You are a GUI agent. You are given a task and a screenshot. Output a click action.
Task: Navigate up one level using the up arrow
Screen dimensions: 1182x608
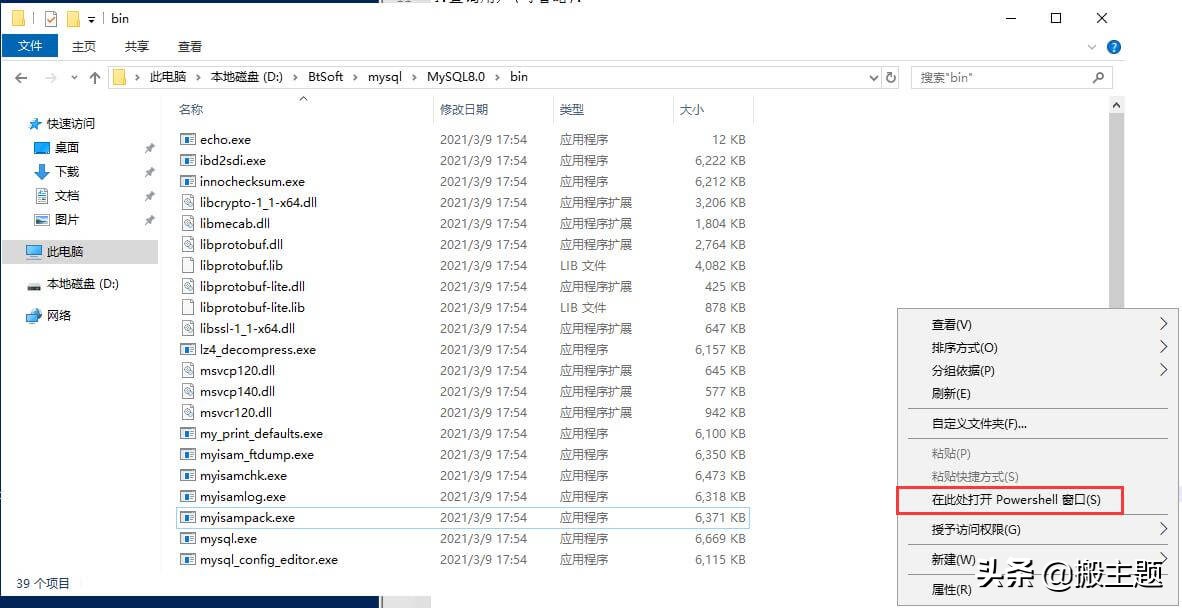click(95, 77)
